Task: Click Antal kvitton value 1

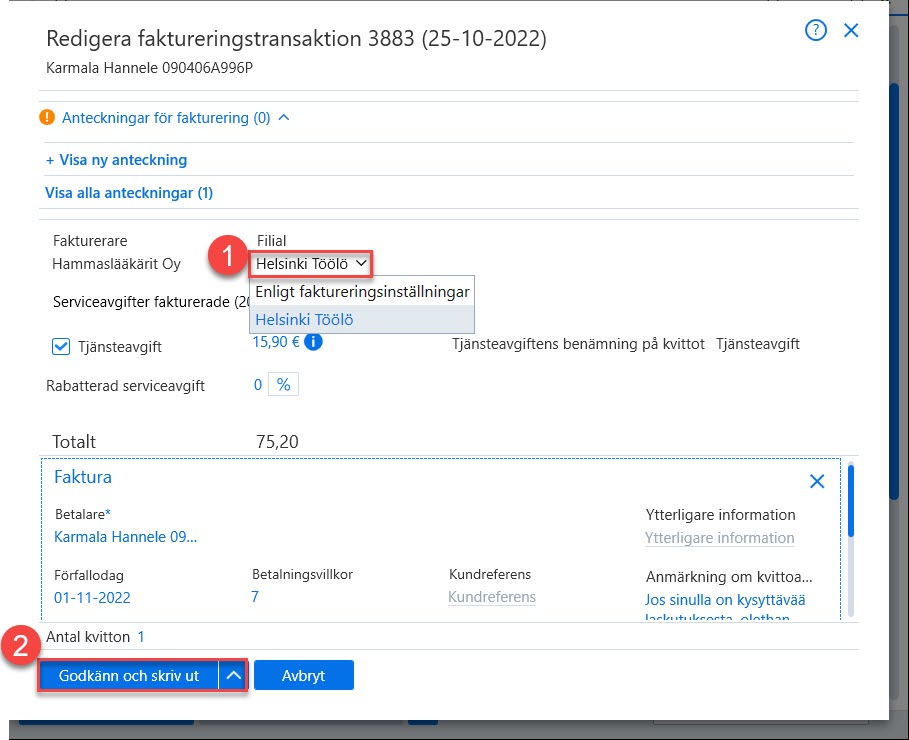Action: (141, 637)
